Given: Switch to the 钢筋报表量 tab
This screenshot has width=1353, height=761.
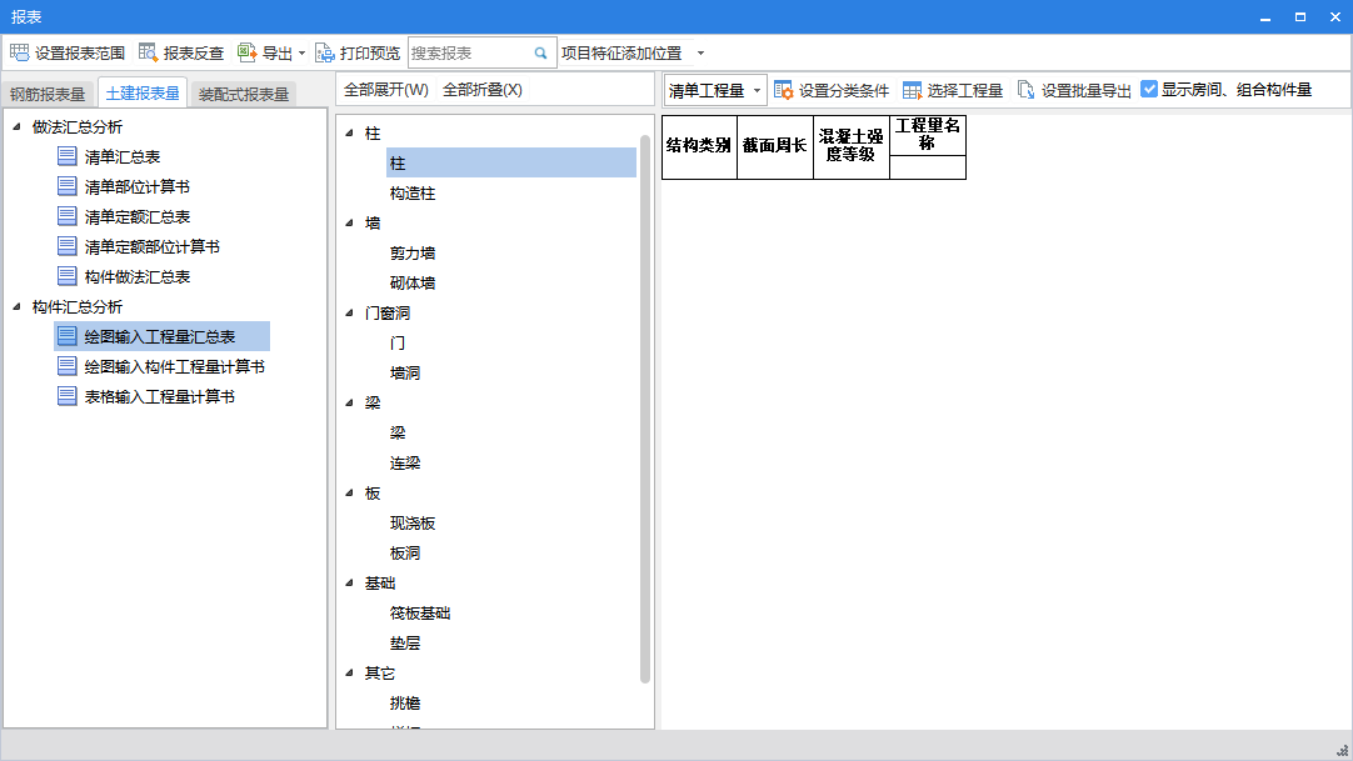Looking at the screenshot, I should point(48,94).
